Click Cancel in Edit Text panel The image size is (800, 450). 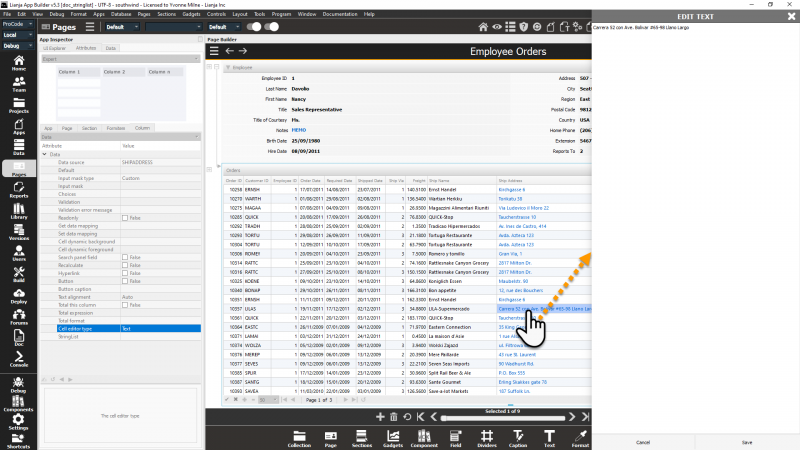[x=643, y=442]
